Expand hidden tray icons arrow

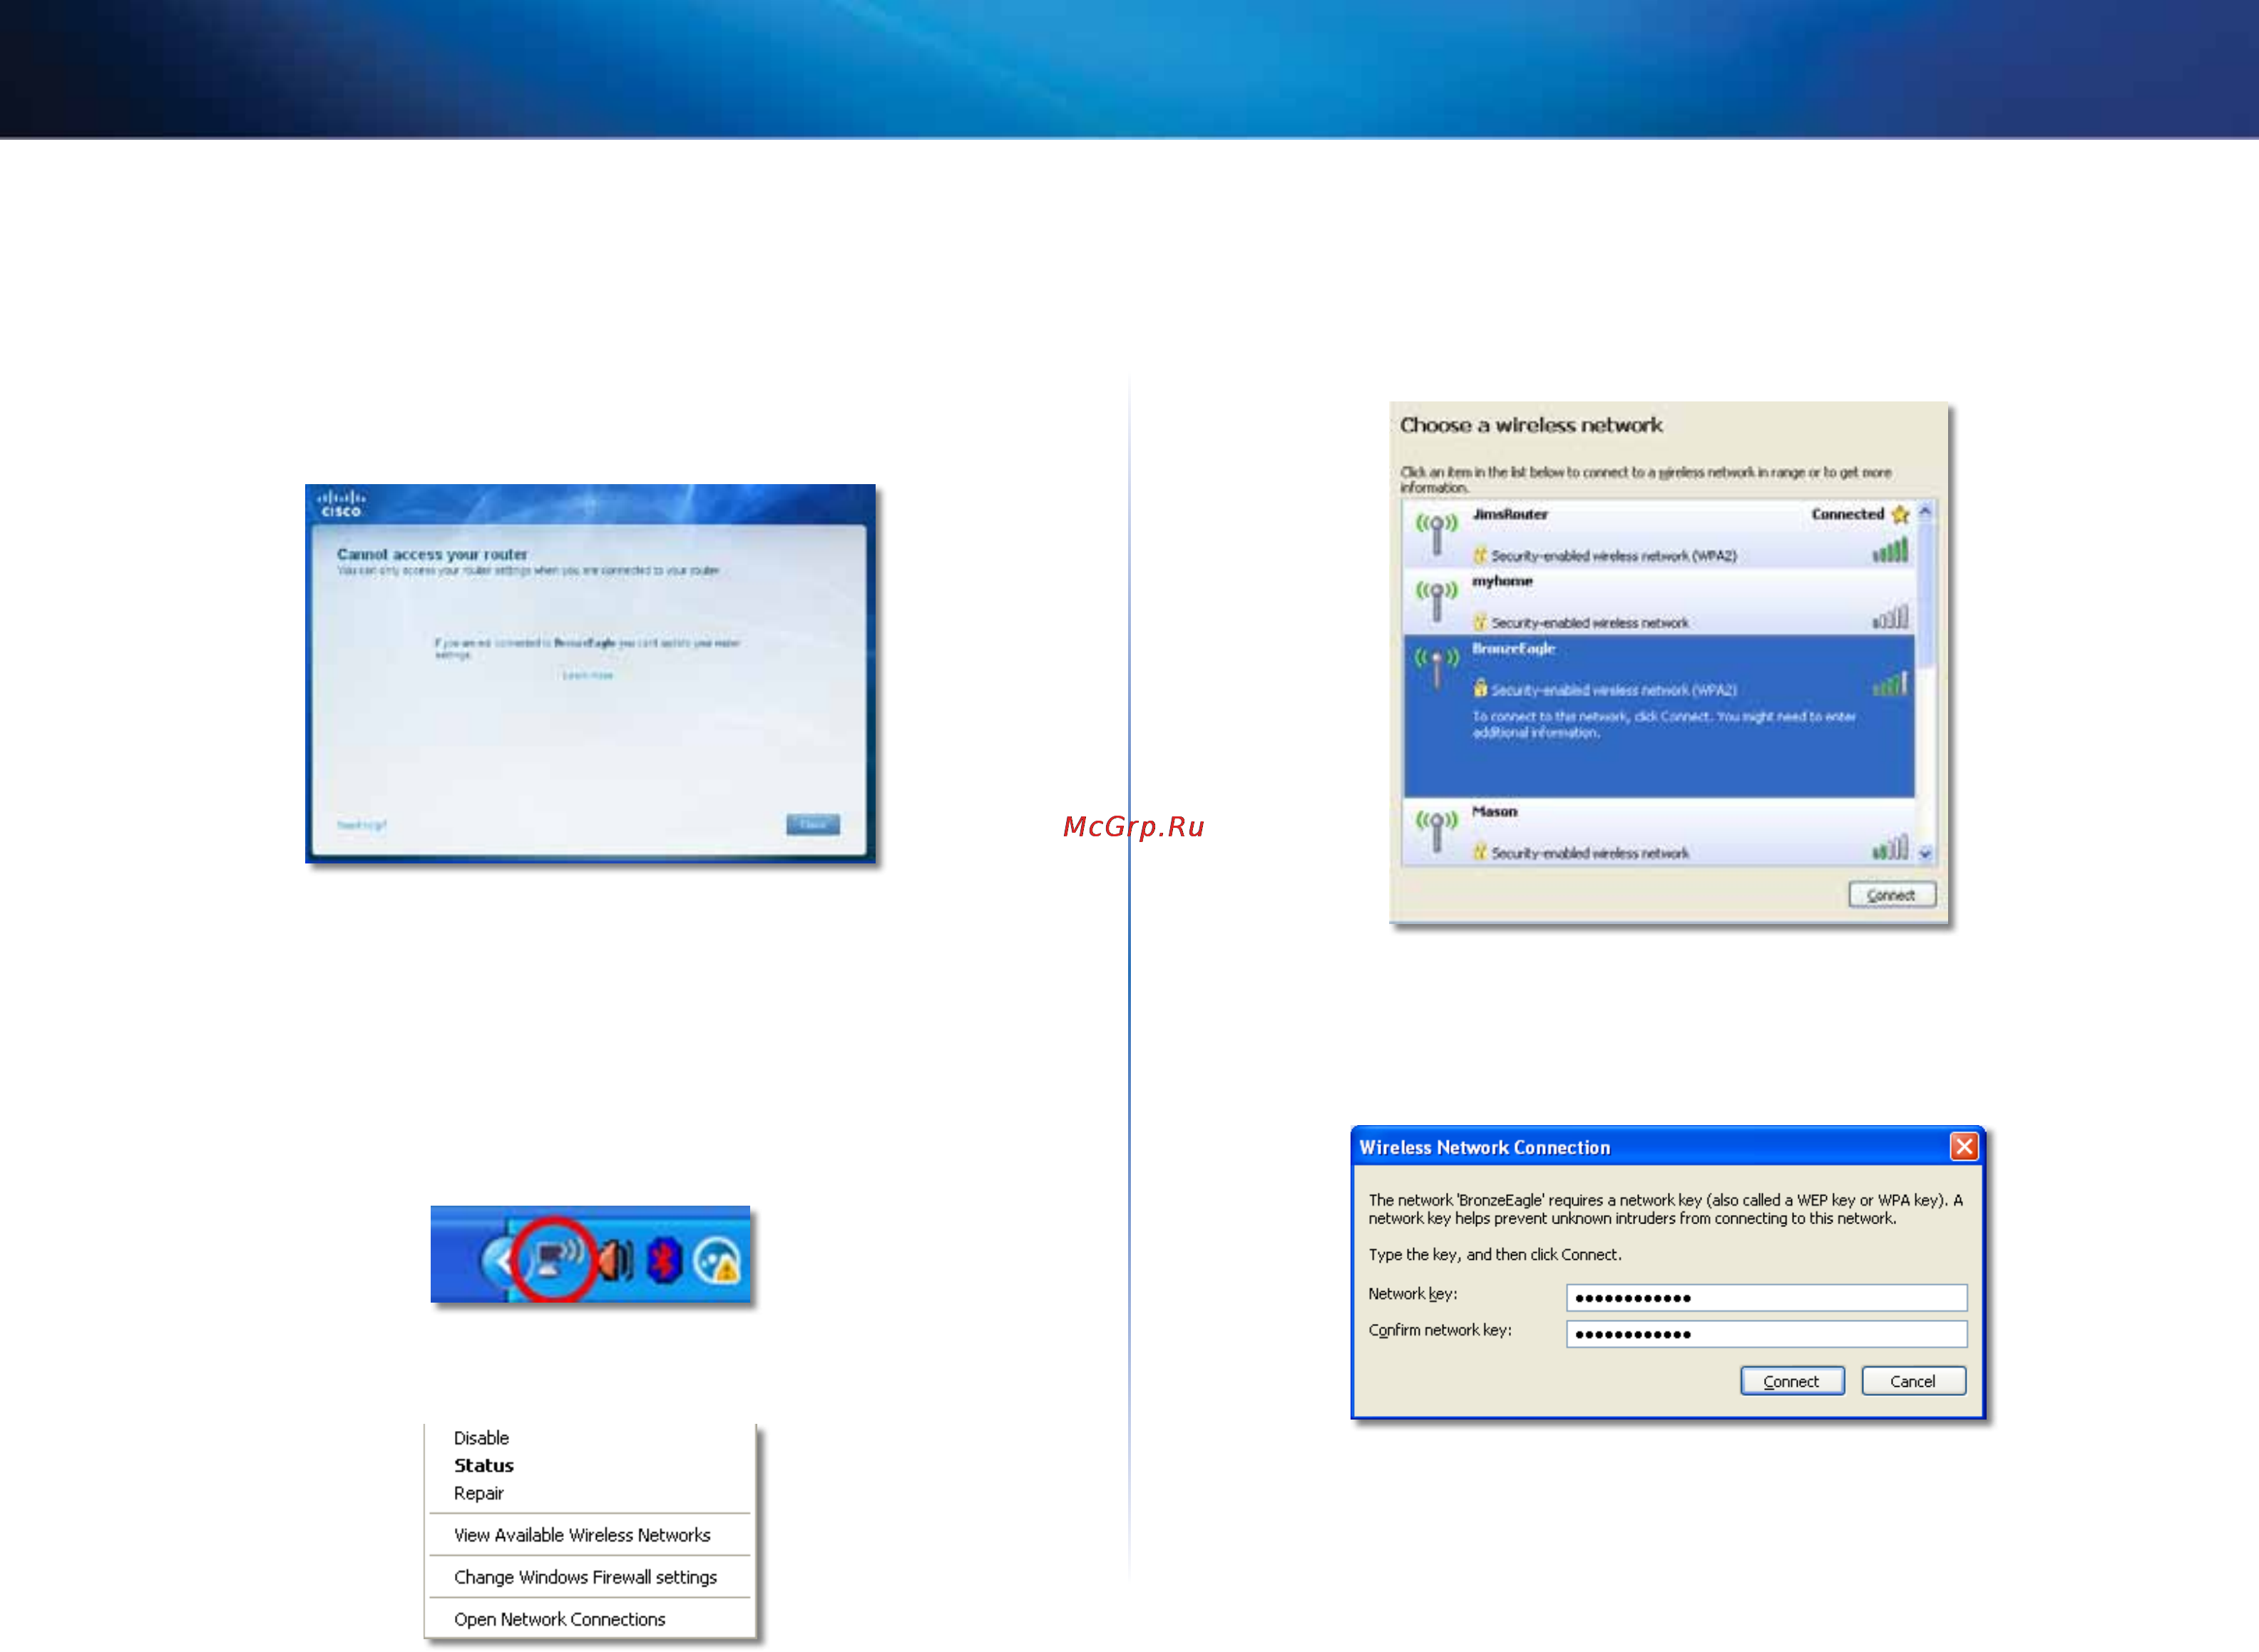point(496,1261)
